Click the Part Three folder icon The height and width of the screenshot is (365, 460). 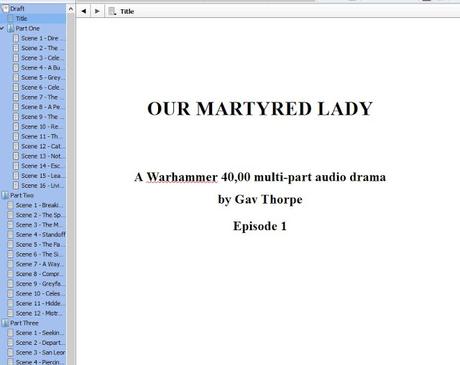(x=5, y=323)
